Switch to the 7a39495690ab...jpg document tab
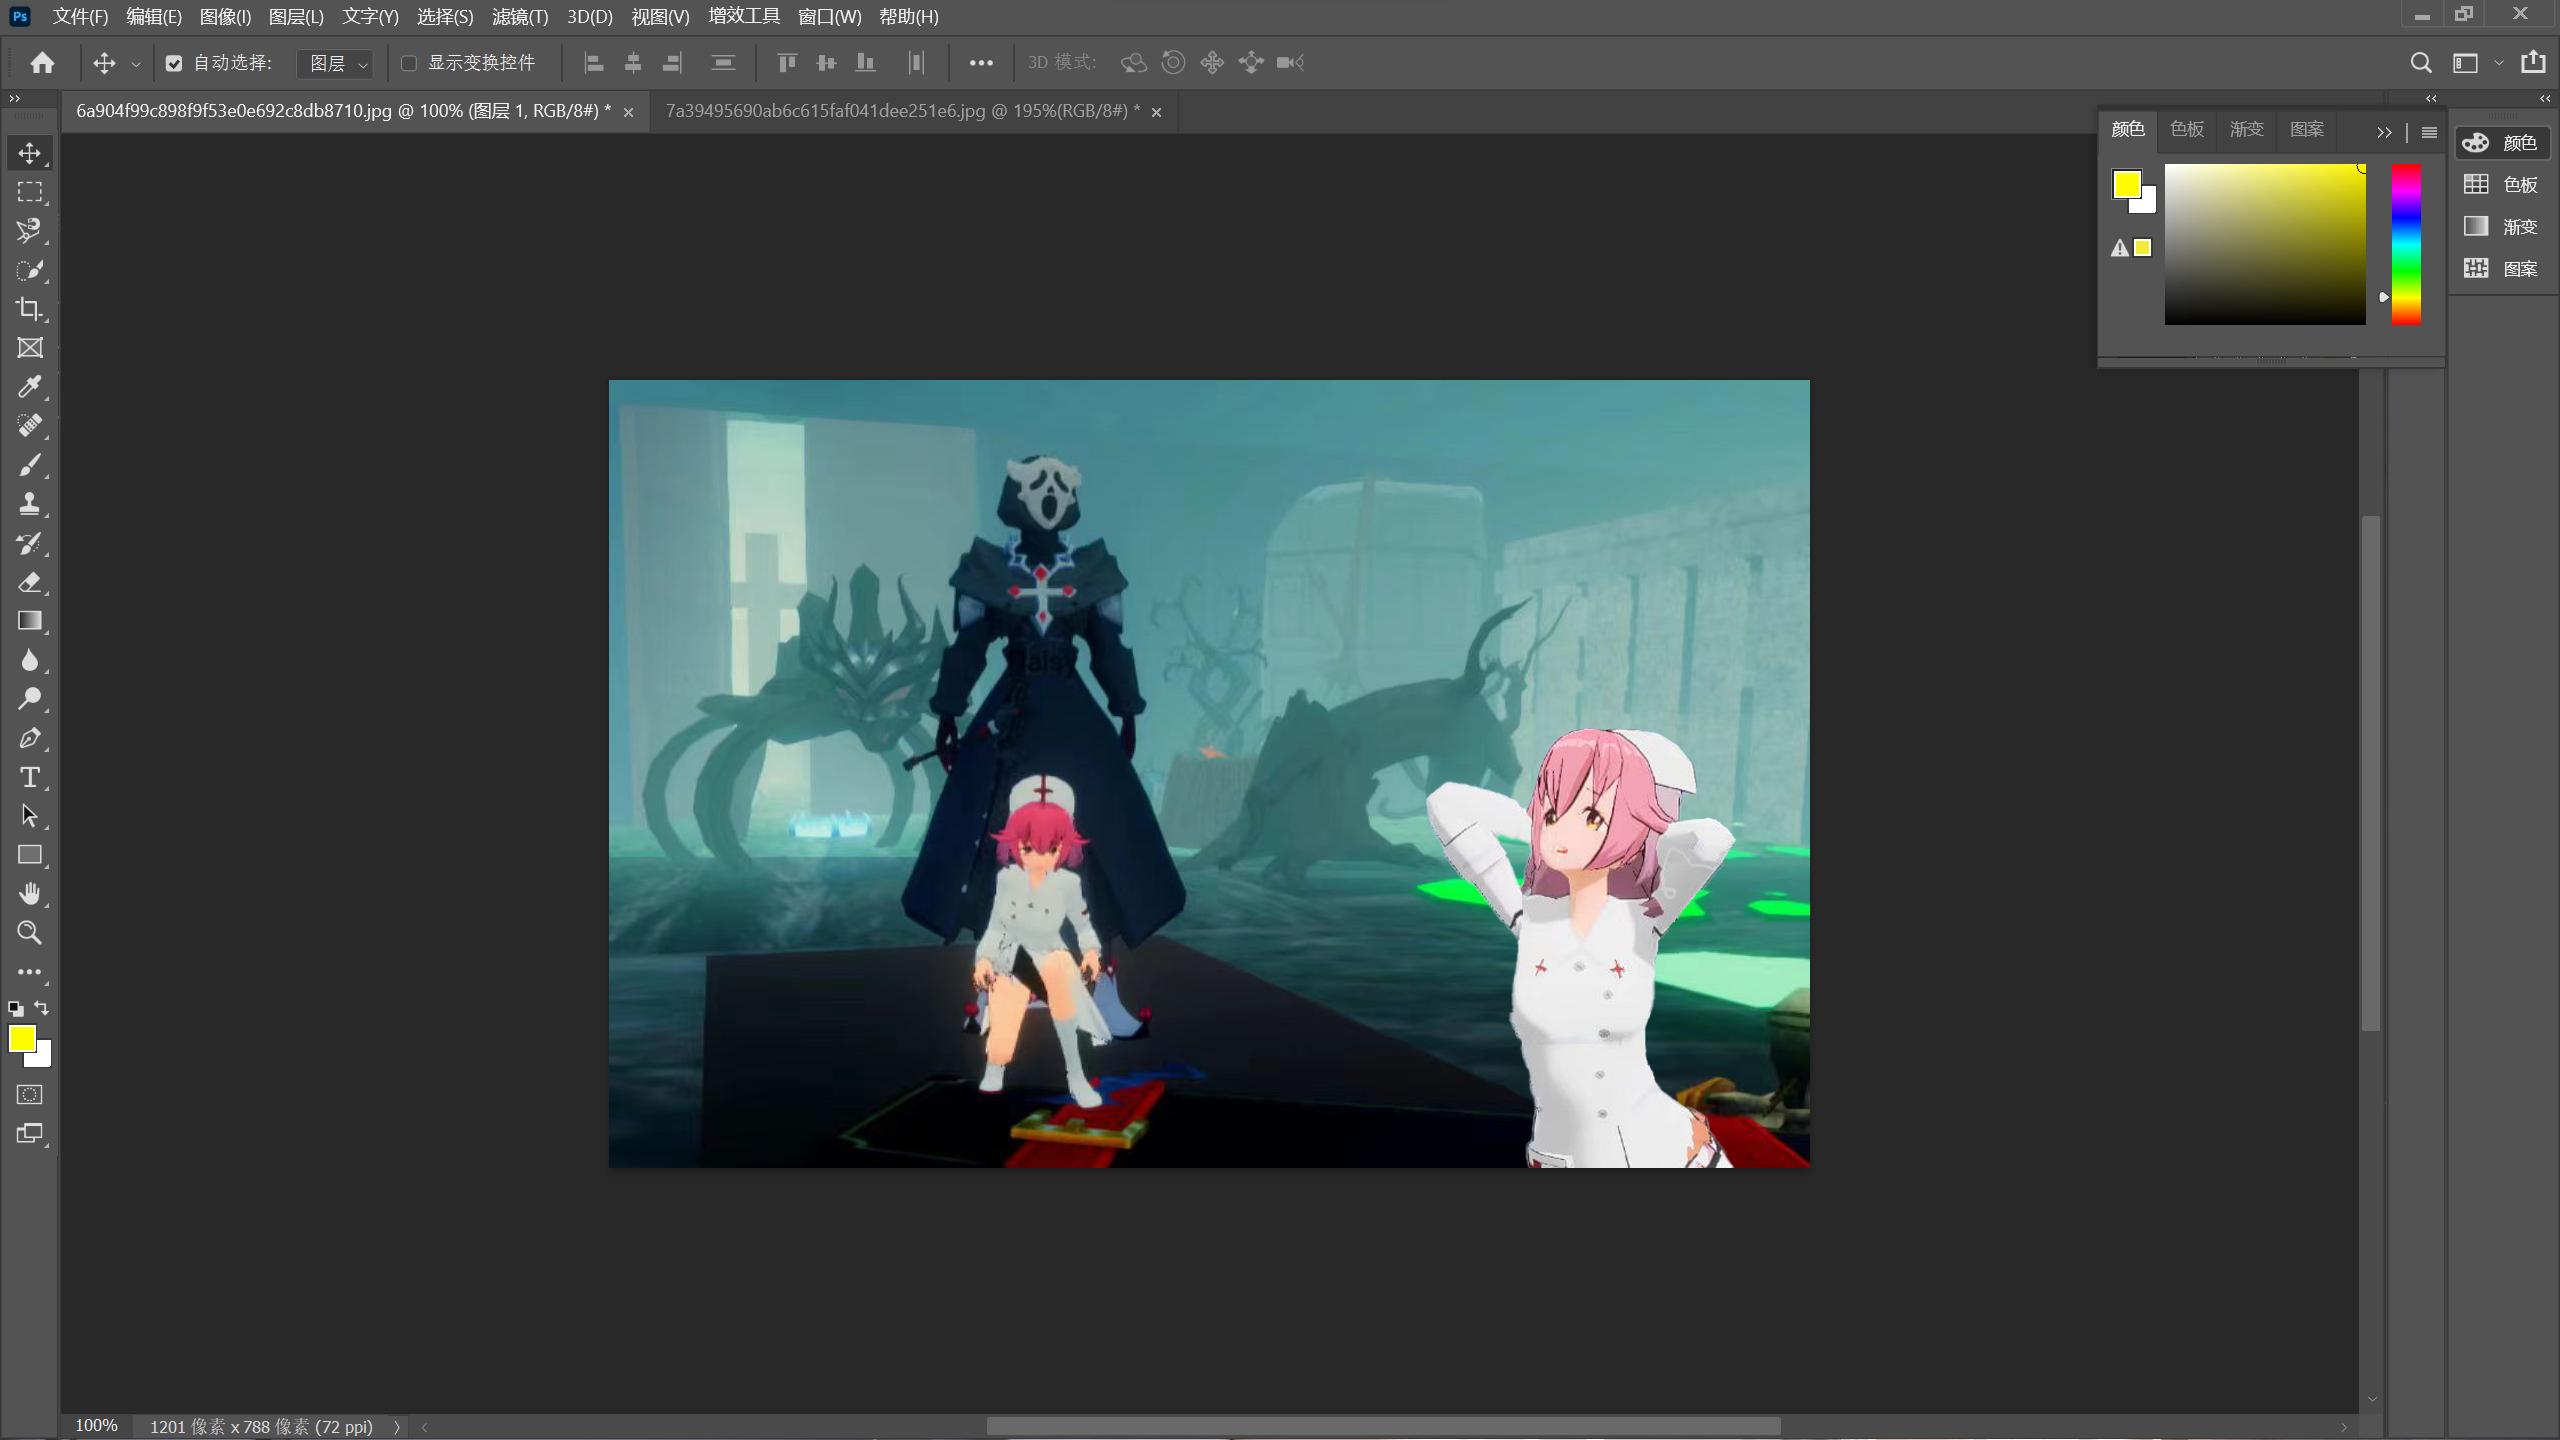 pos(902,111)
